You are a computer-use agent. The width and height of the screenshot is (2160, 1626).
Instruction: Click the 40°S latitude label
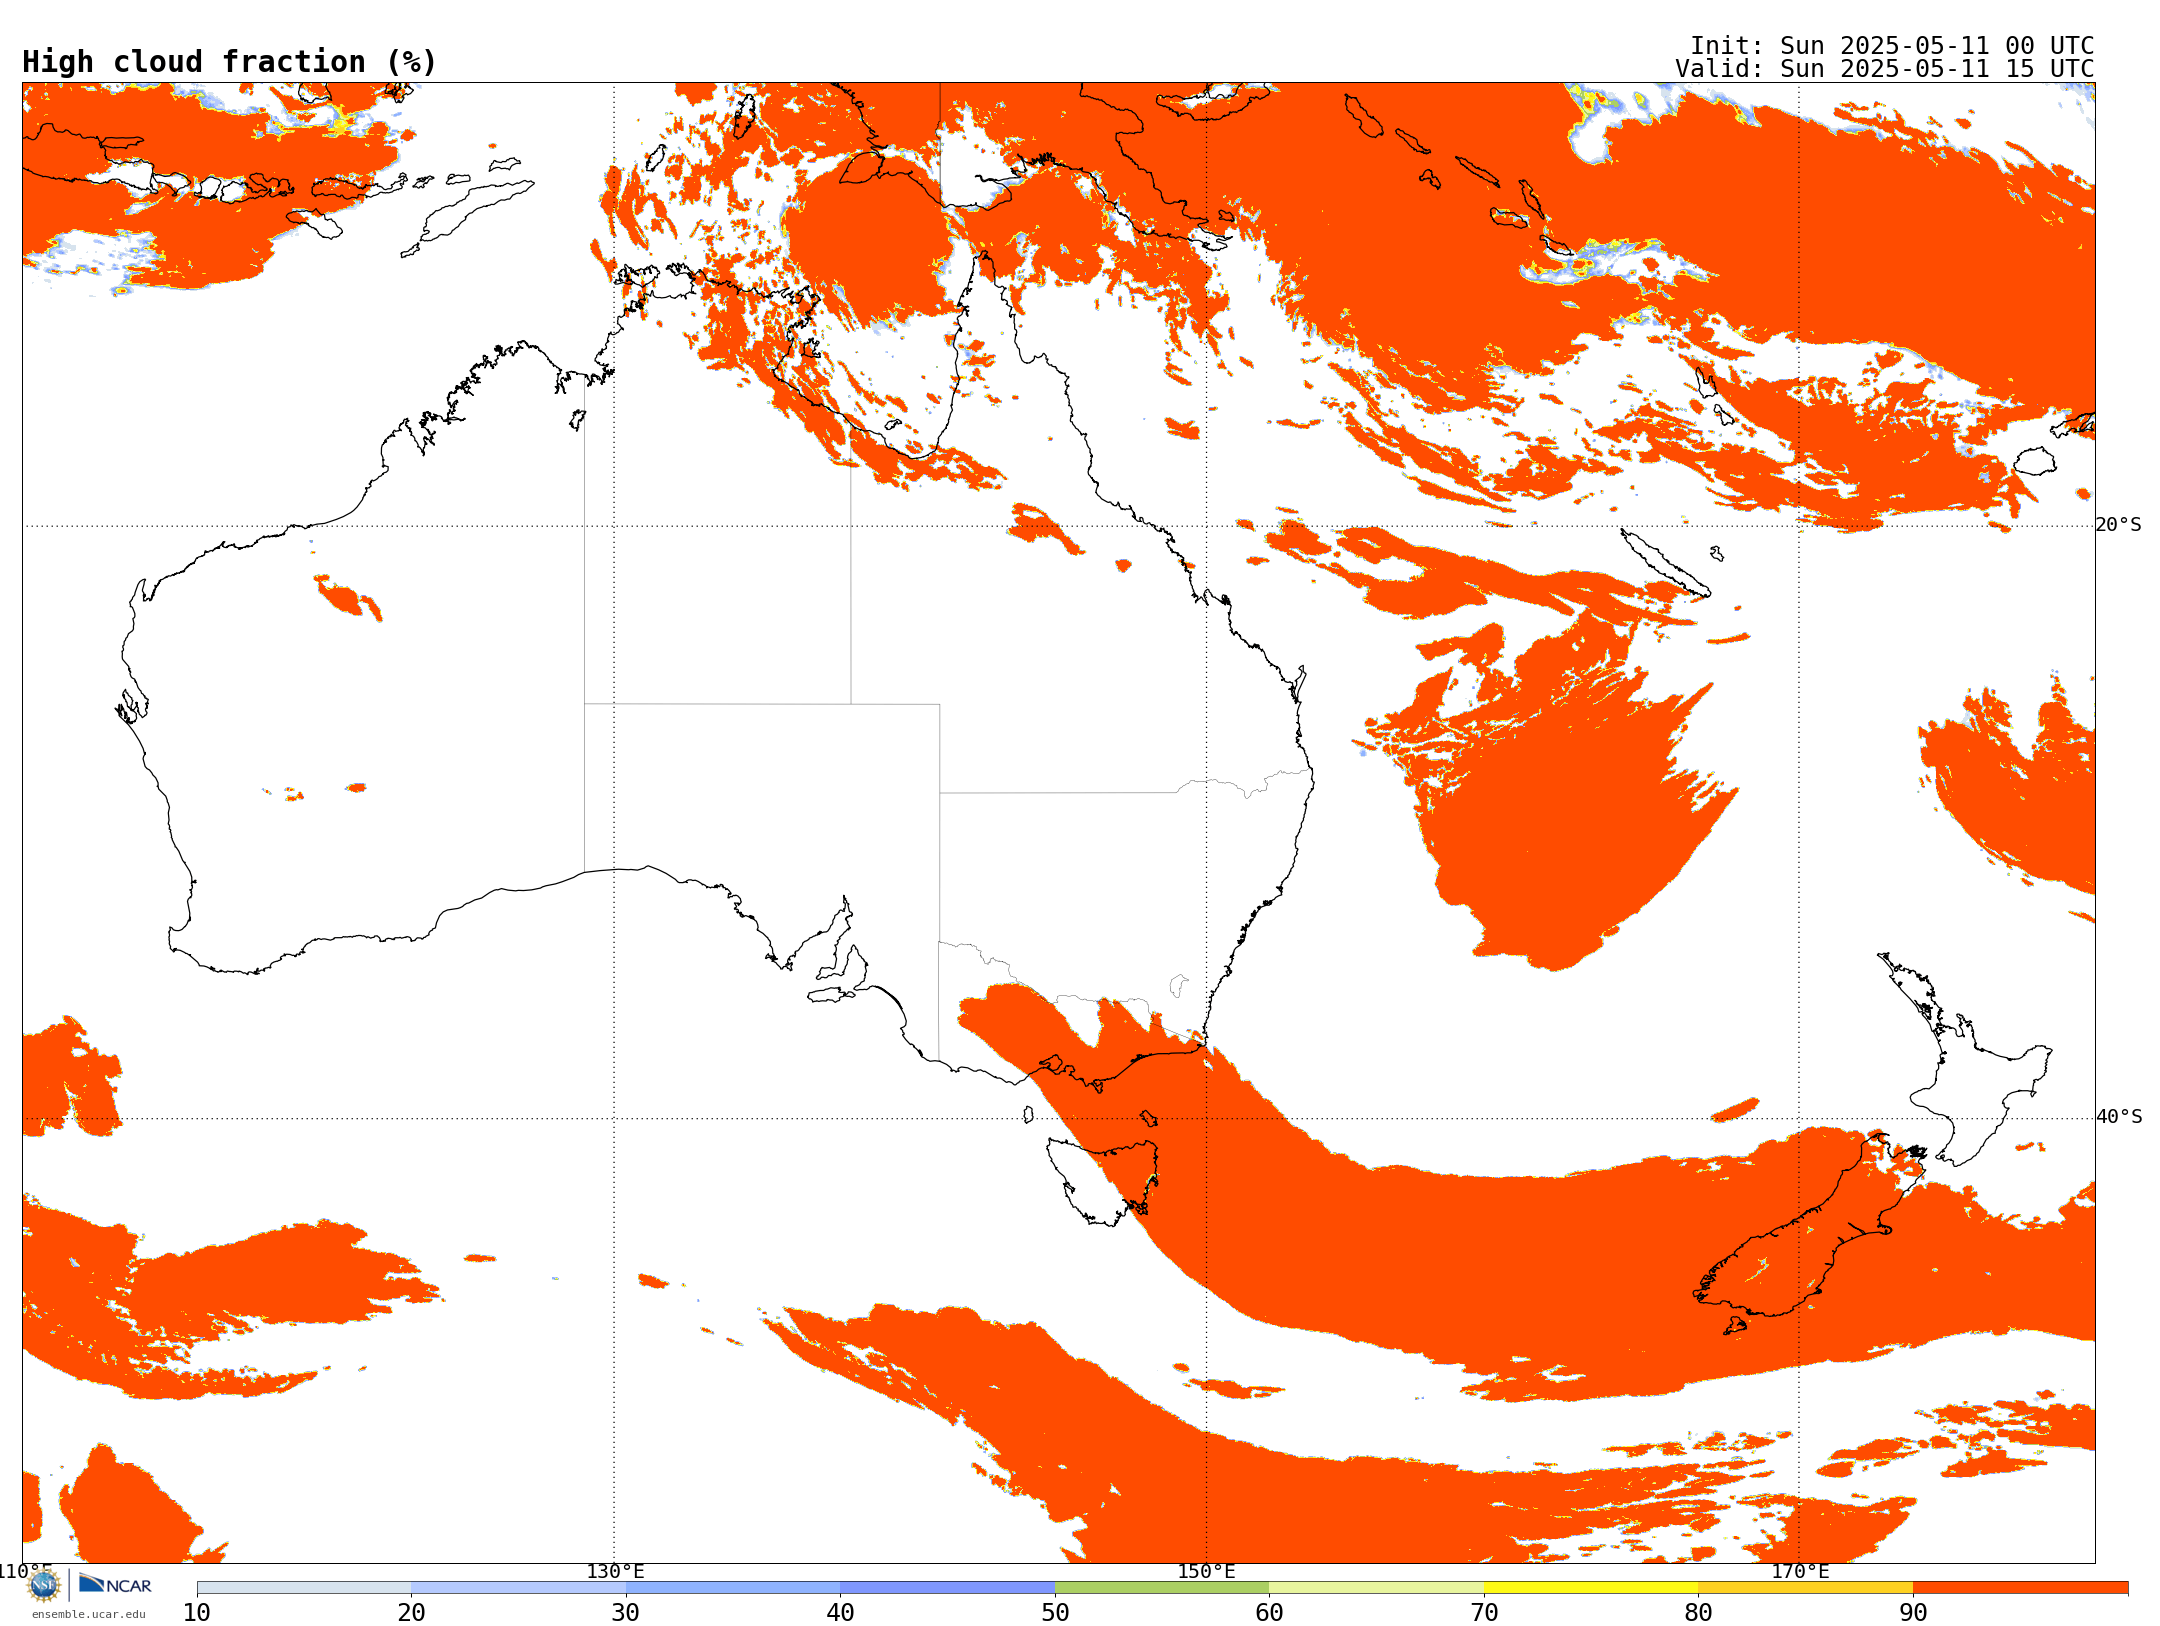[x=2118, y=1117]
